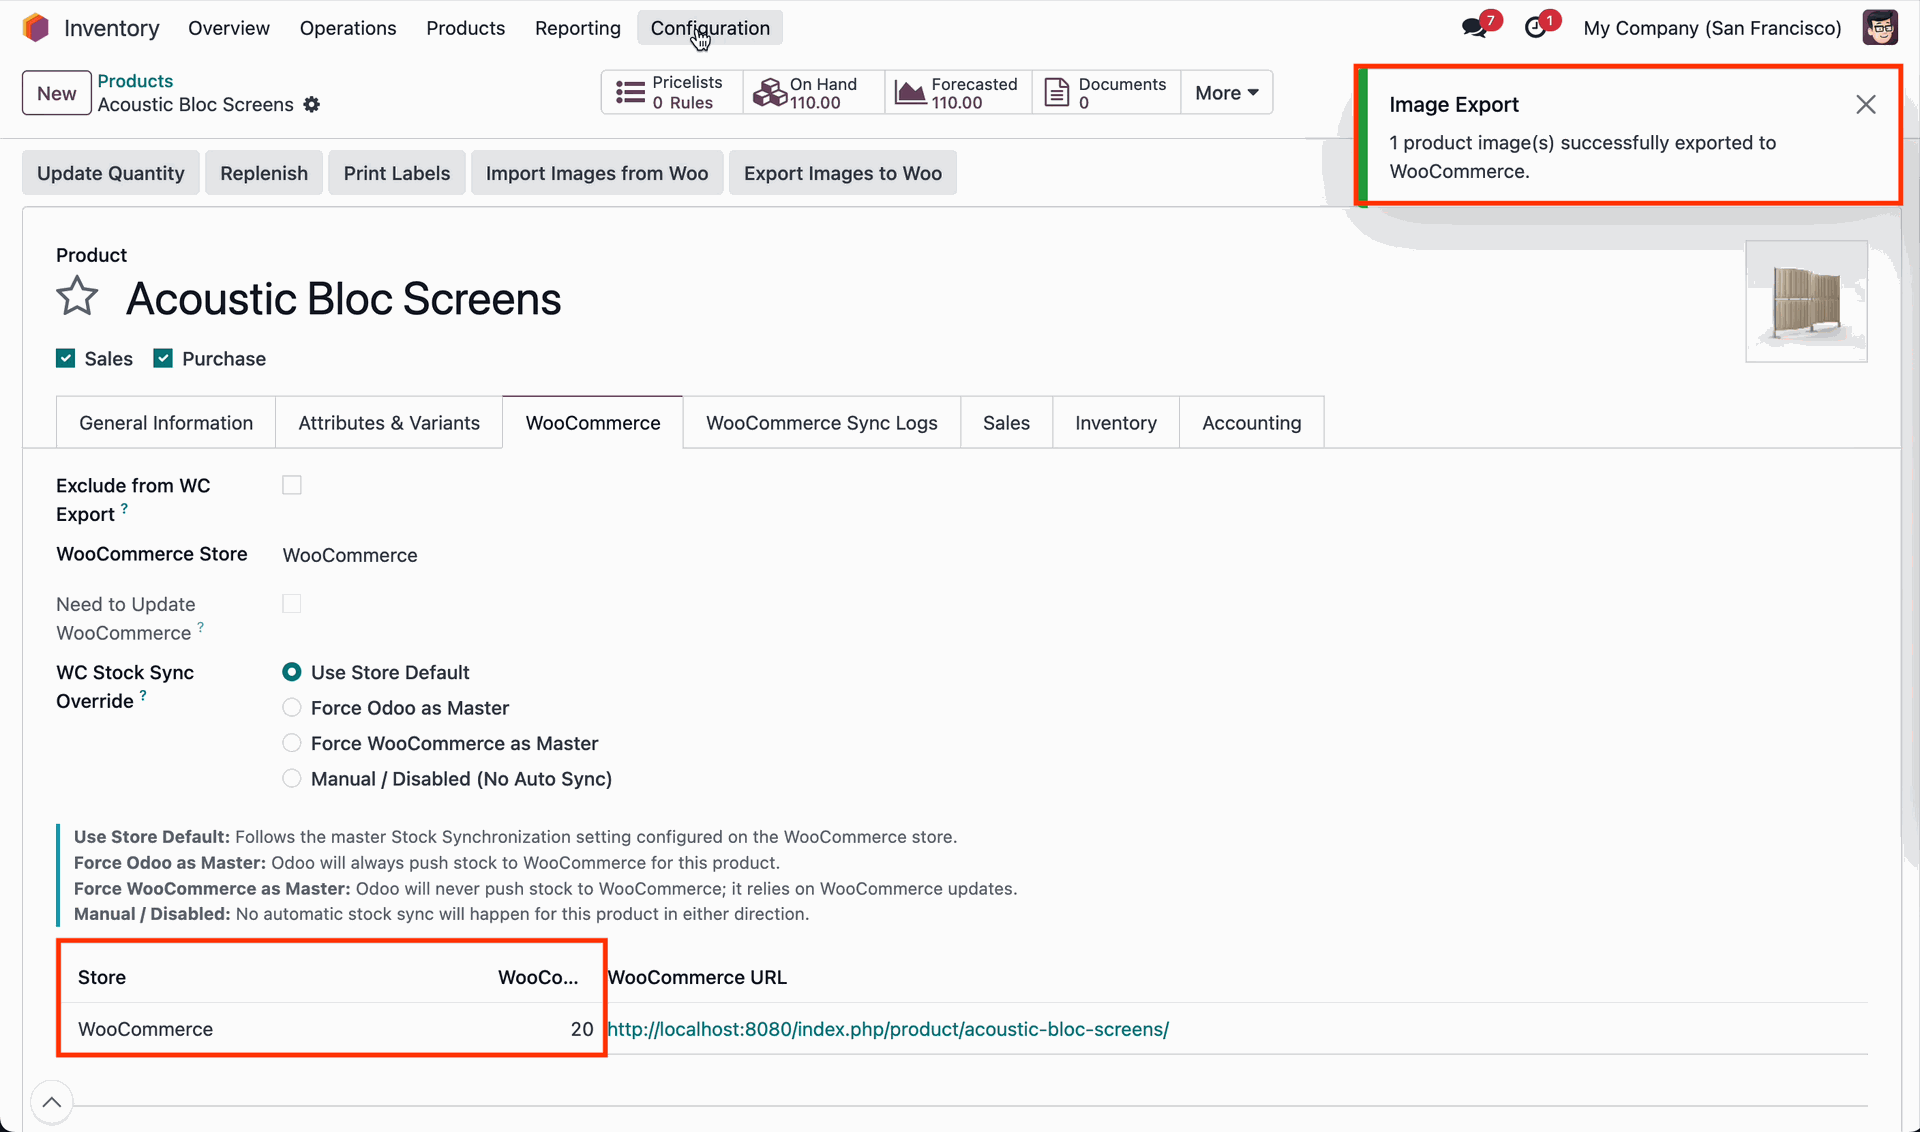The height and width of the screenshot is (1132, 1920).
Task: Click the WooCommerce URL column header
Action: coord(697,977)
